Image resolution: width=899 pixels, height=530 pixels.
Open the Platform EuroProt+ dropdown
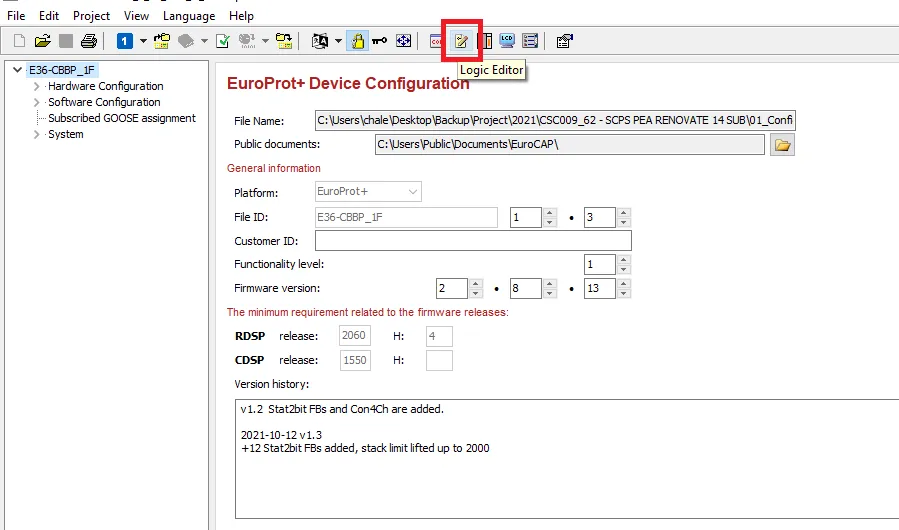click(368, 192)
